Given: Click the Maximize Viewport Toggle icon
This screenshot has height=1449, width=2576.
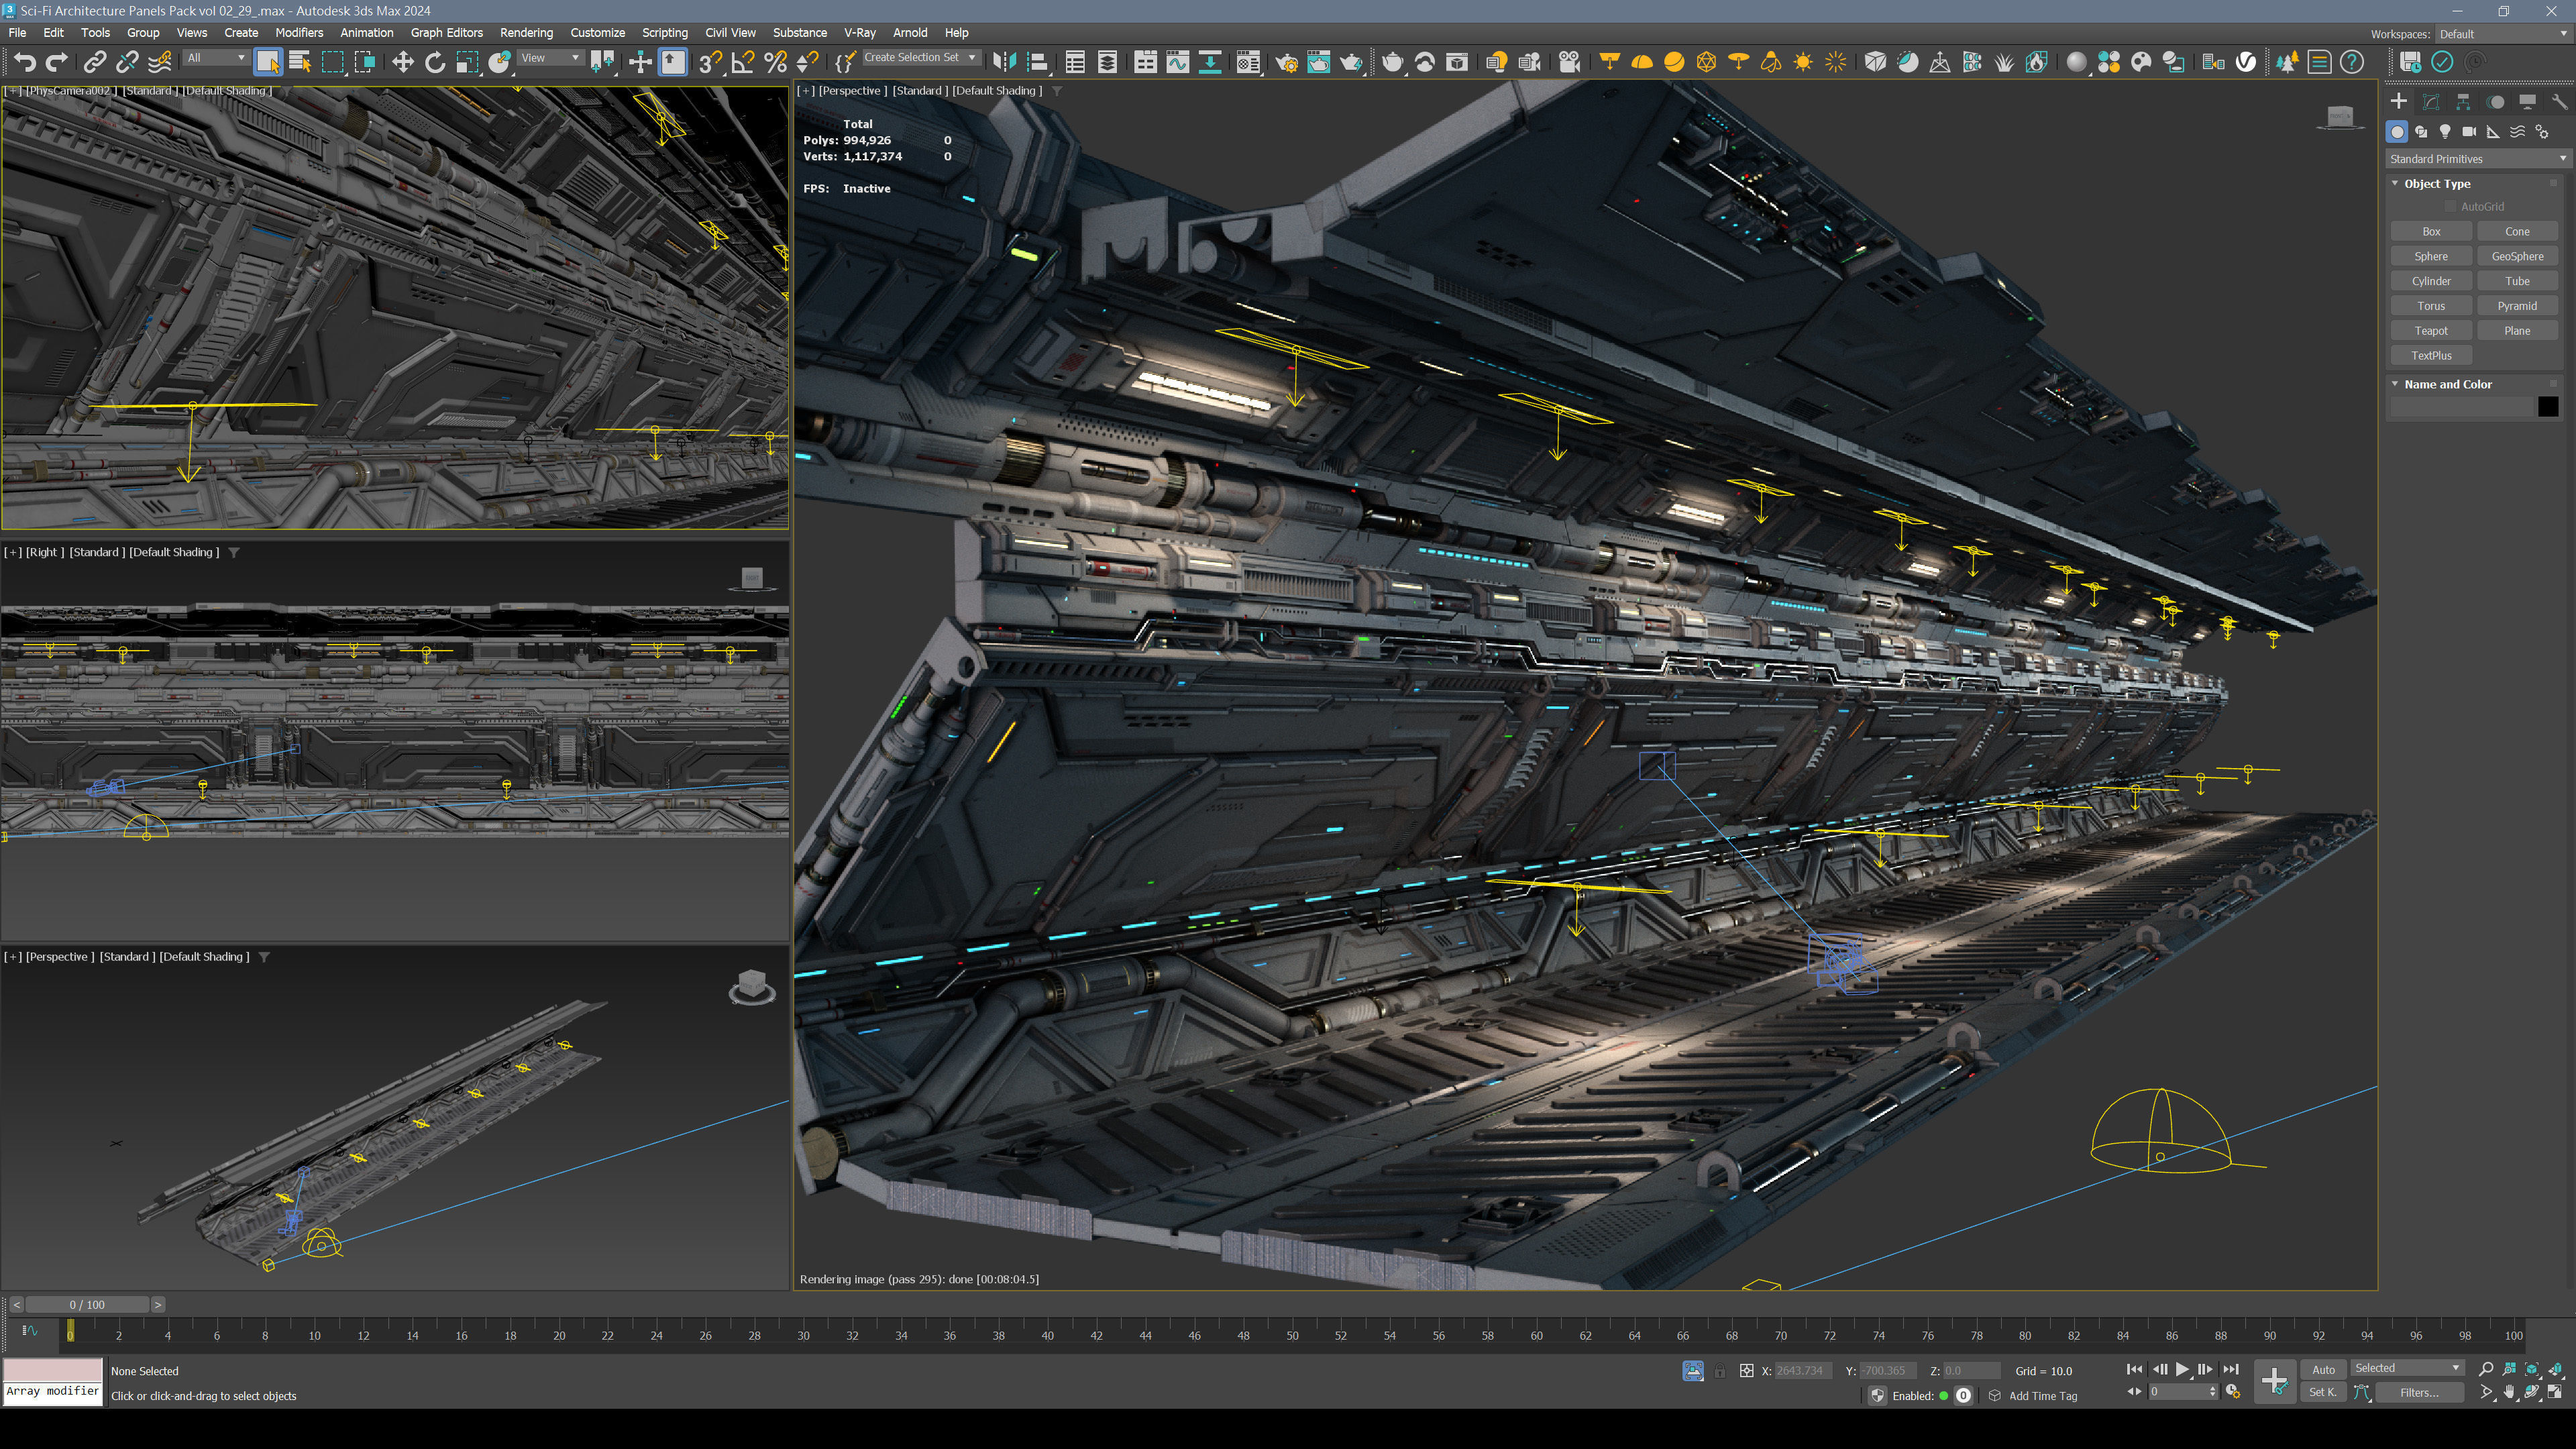Looking at the screenshot, I should (2555, 1392).
